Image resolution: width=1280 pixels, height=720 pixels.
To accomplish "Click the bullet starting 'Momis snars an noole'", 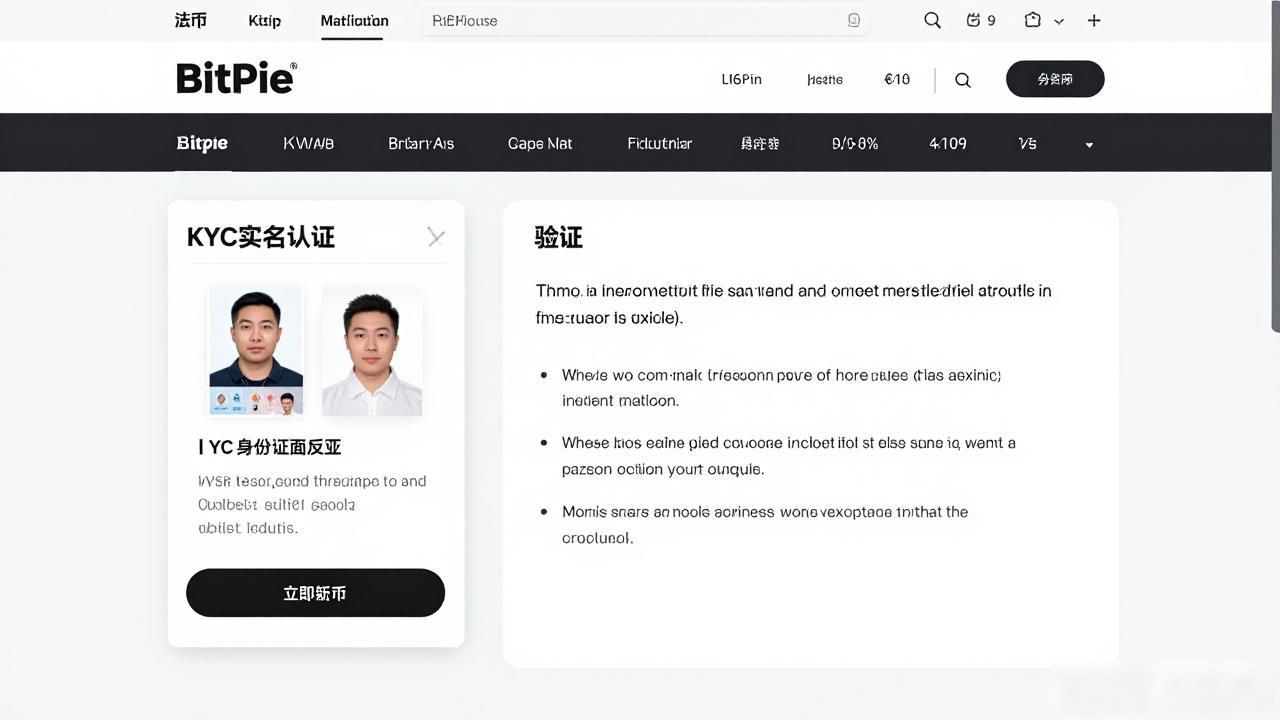I will pyautogui.click(x=765, y=524).
